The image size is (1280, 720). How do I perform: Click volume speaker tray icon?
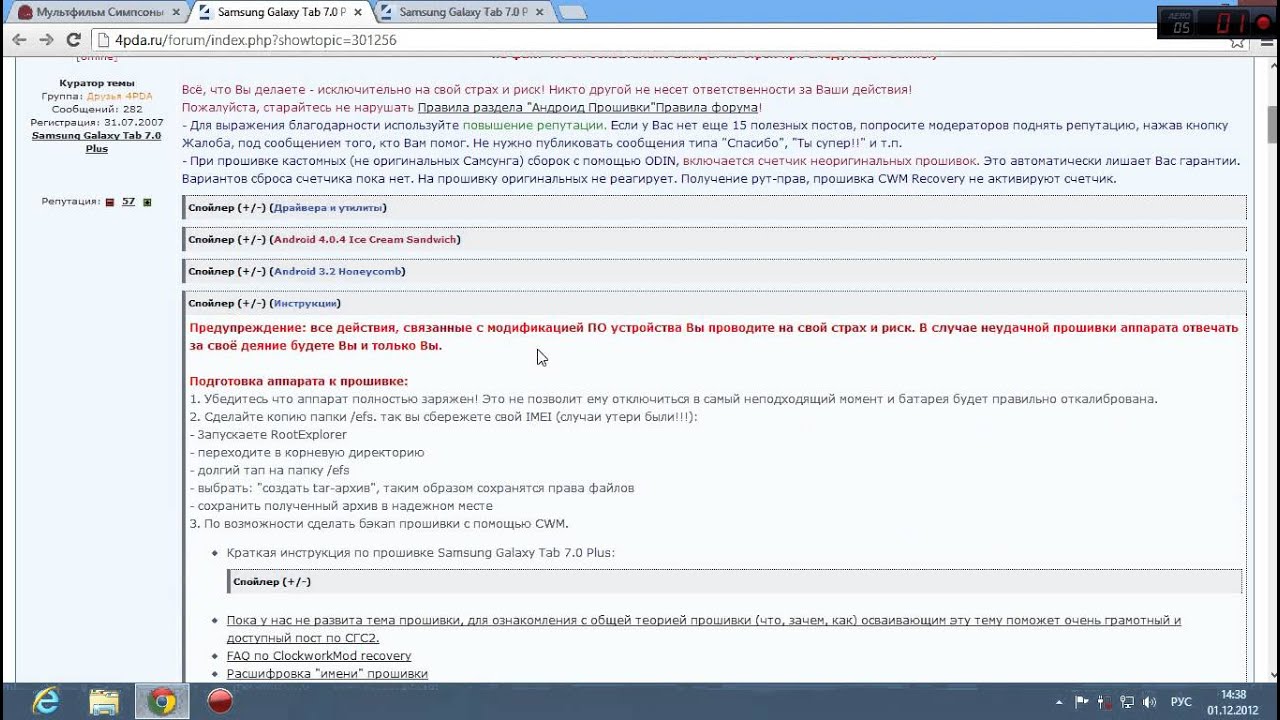click(x=1149, y=702)
